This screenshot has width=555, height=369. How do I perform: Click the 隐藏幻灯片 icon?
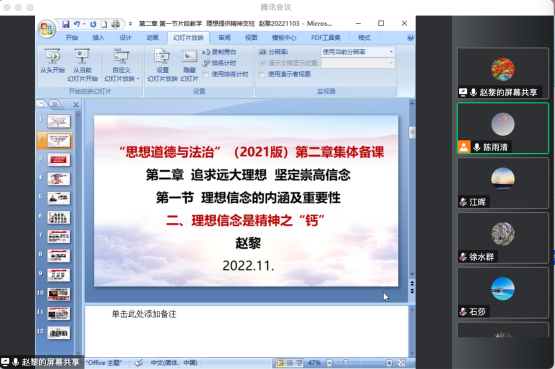189,56
